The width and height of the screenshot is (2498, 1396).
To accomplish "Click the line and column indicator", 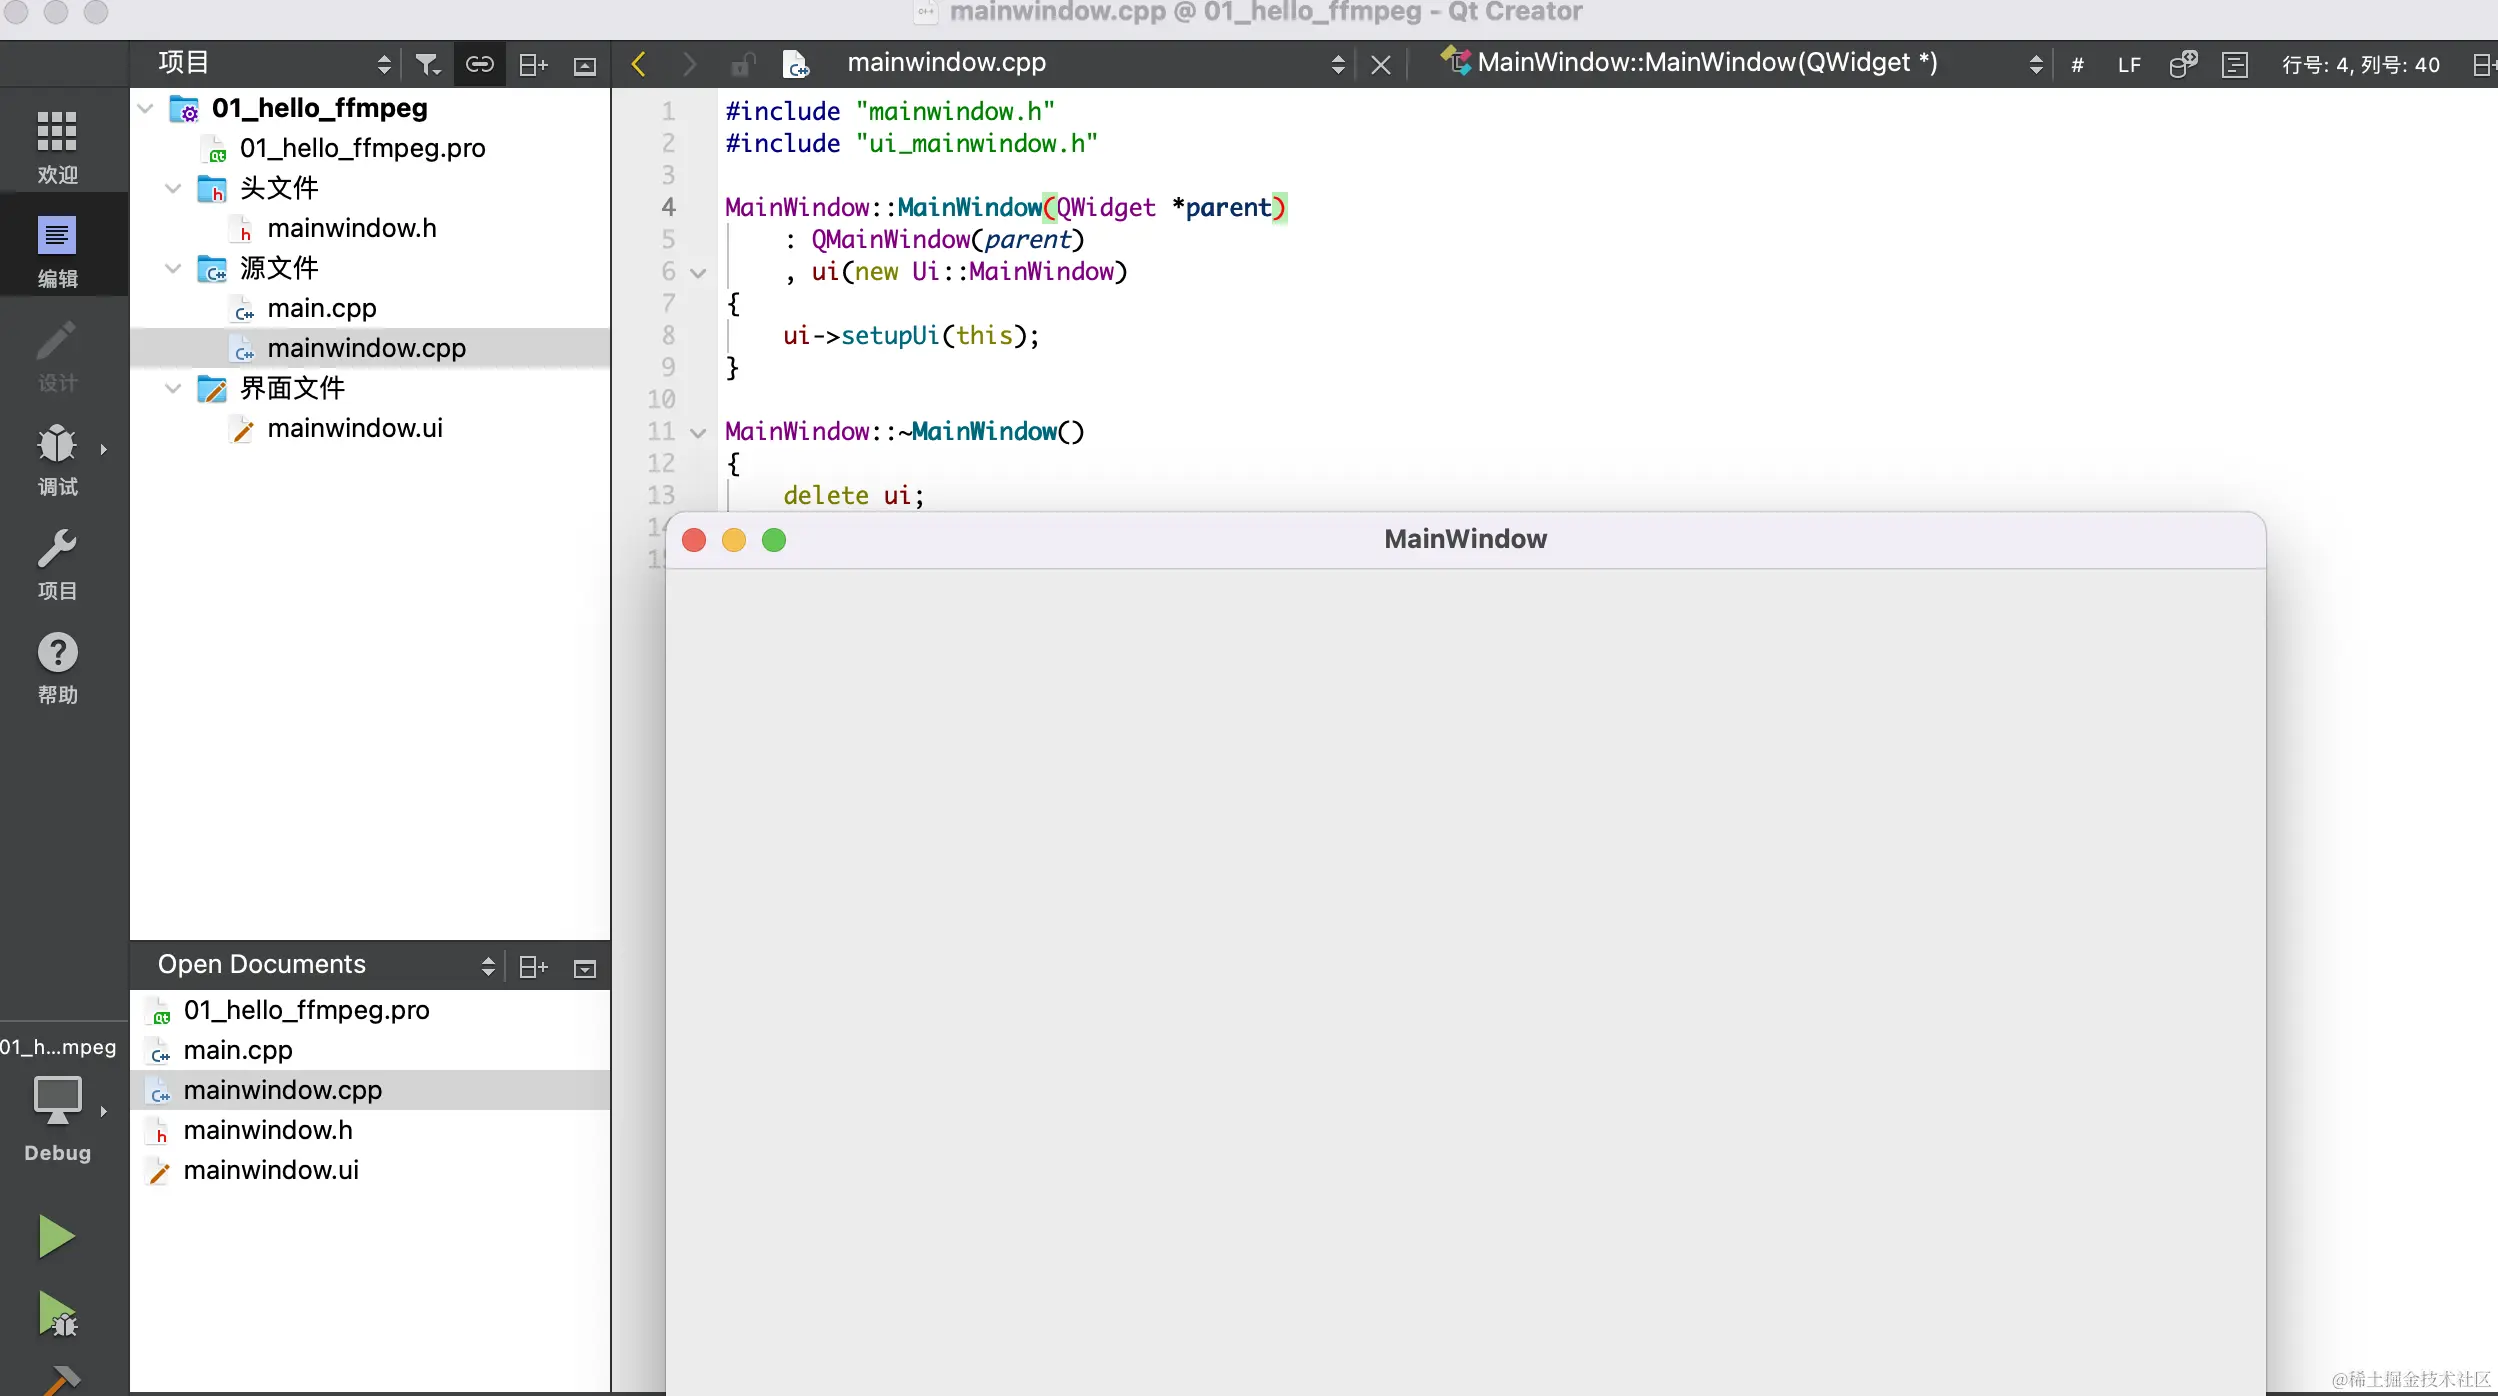I will pos(2361,65).
